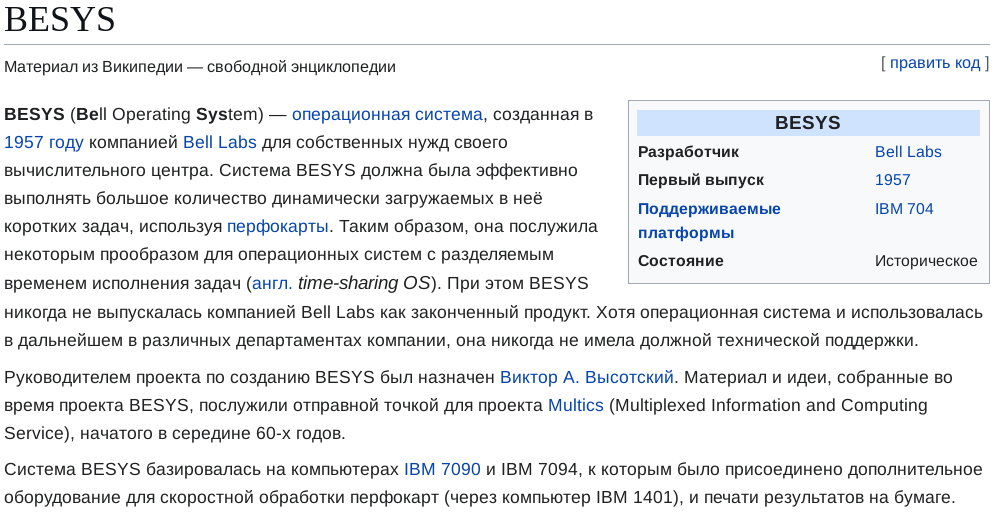1005x522 pixels.
Task: Click the 'Первый выпуск' infobox label
Action: point(701,180)
